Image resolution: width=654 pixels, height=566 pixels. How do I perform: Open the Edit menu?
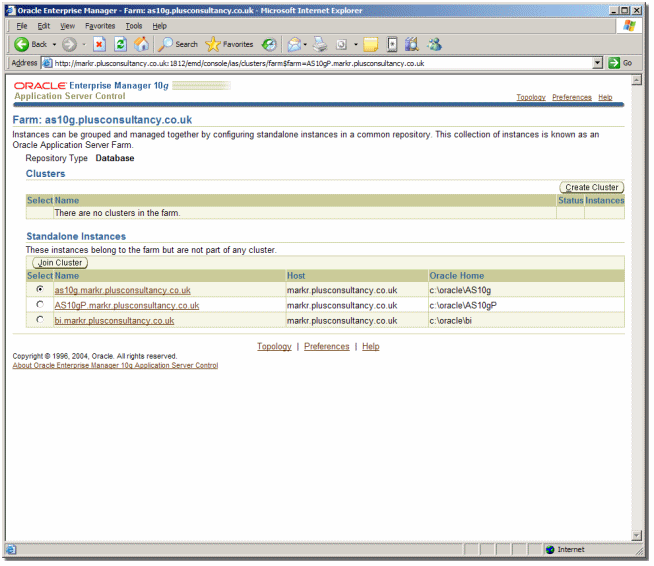(43, 26)
